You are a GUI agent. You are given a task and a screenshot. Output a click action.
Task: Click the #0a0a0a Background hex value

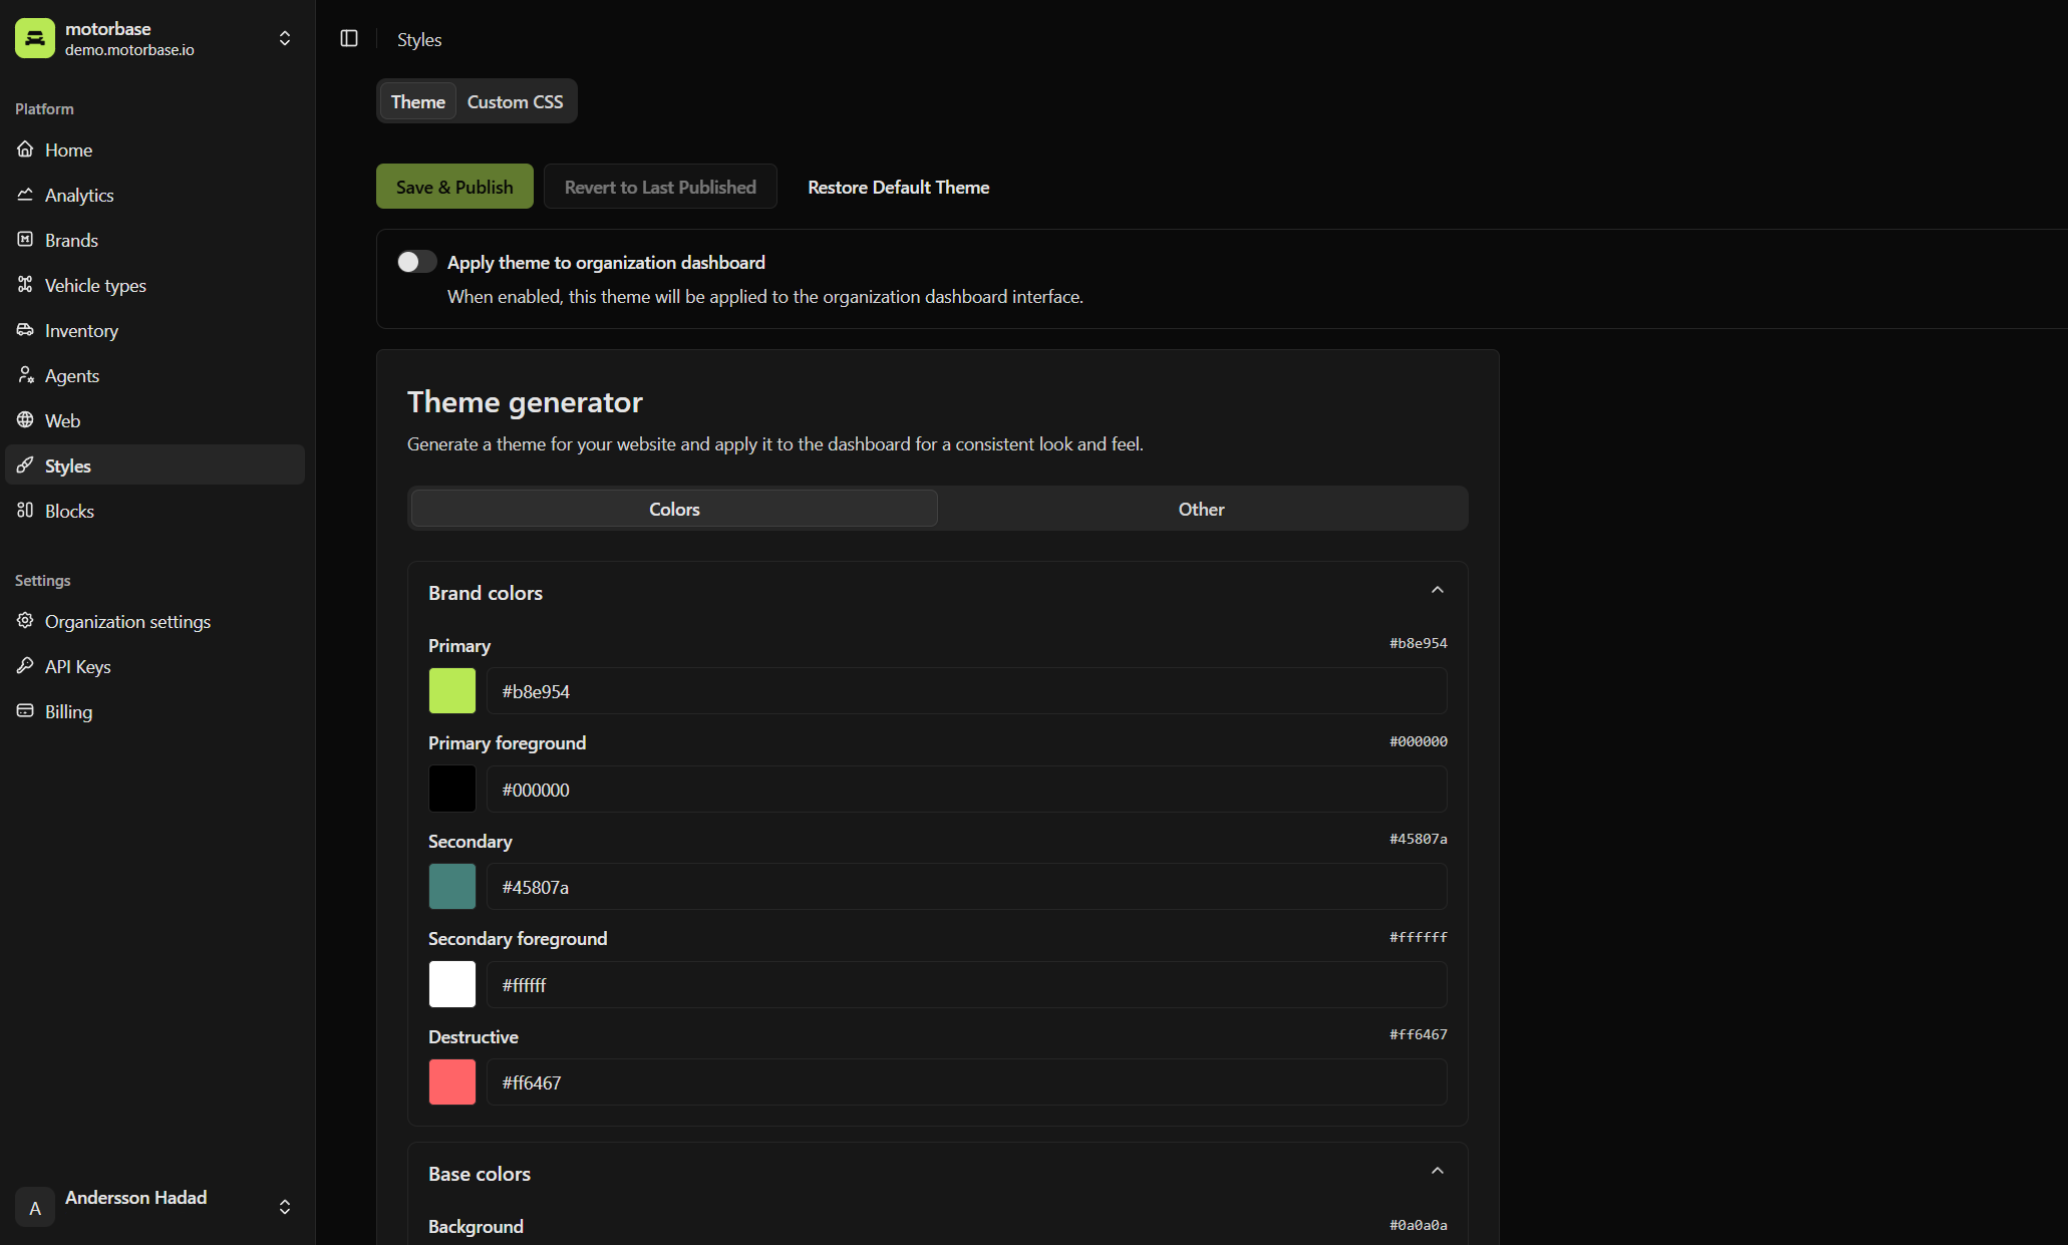click(1417, 1225)
